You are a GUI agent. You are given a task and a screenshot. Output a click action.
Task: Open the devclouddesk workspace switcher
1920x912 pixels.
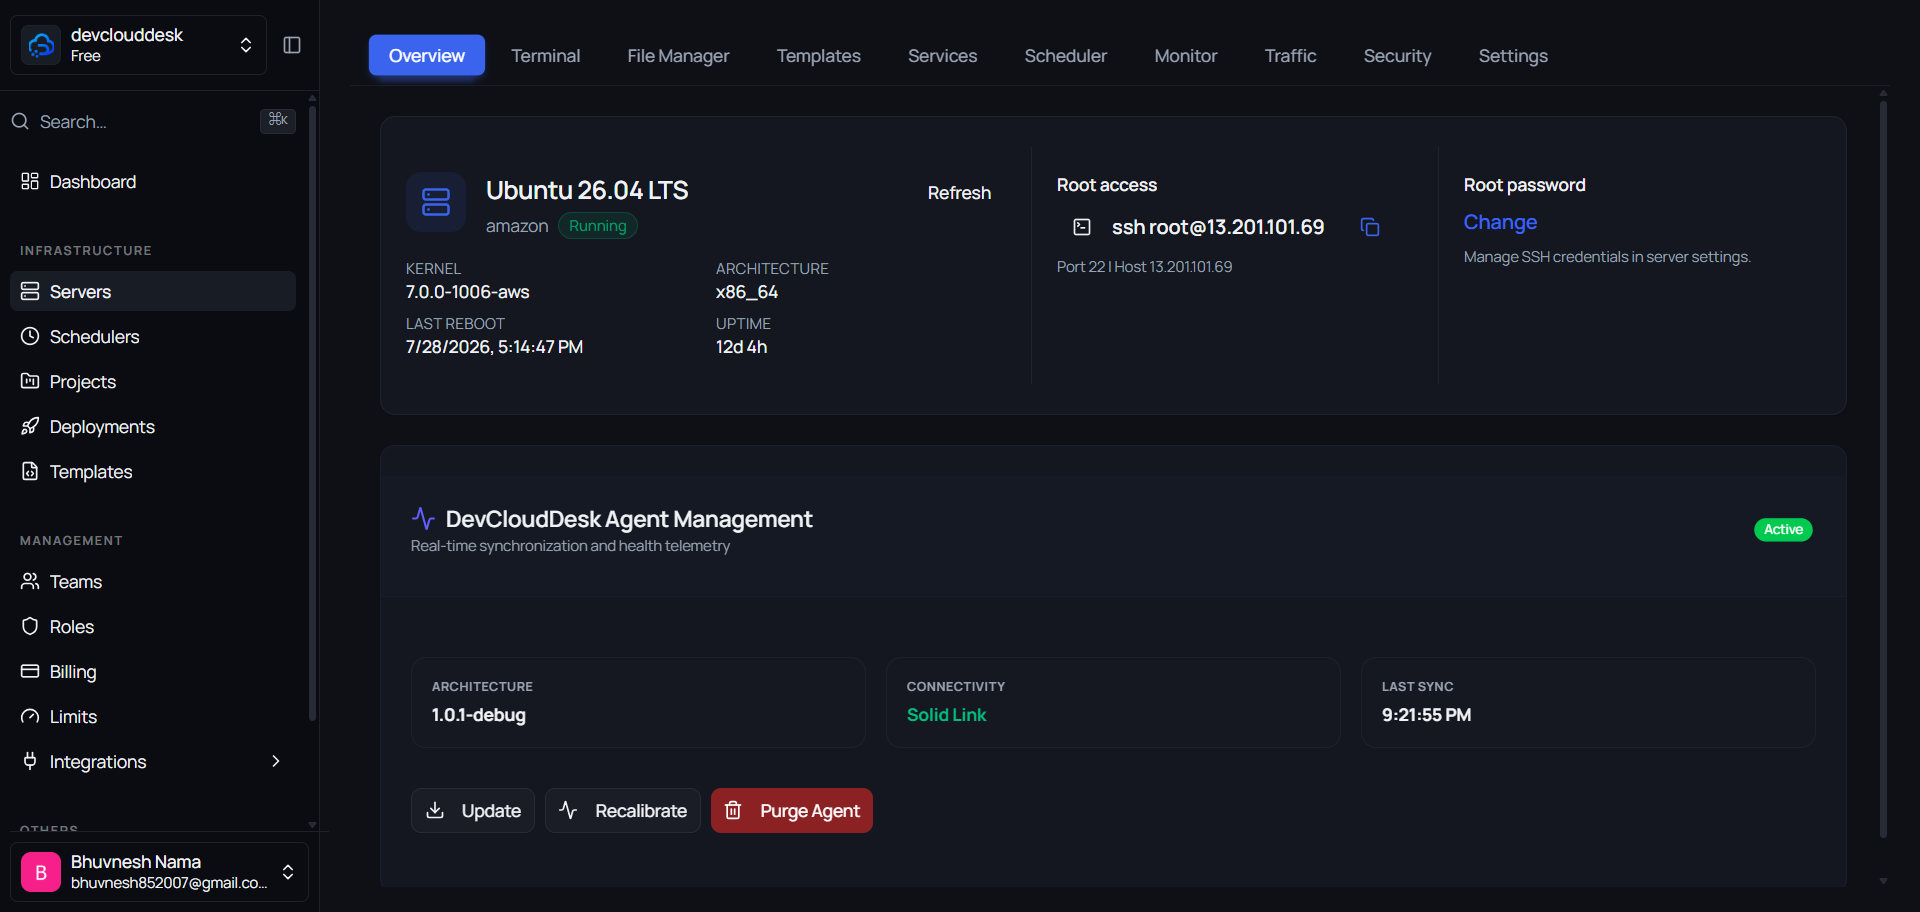[138, 45]
